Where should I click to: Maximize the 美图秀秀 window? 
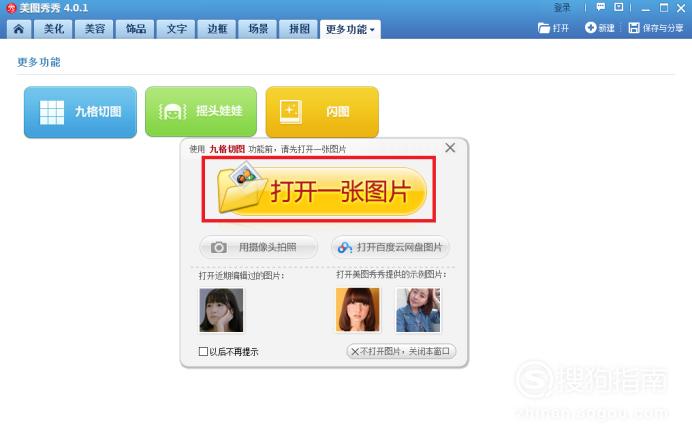pyautogui.click(x=663, y=8)
